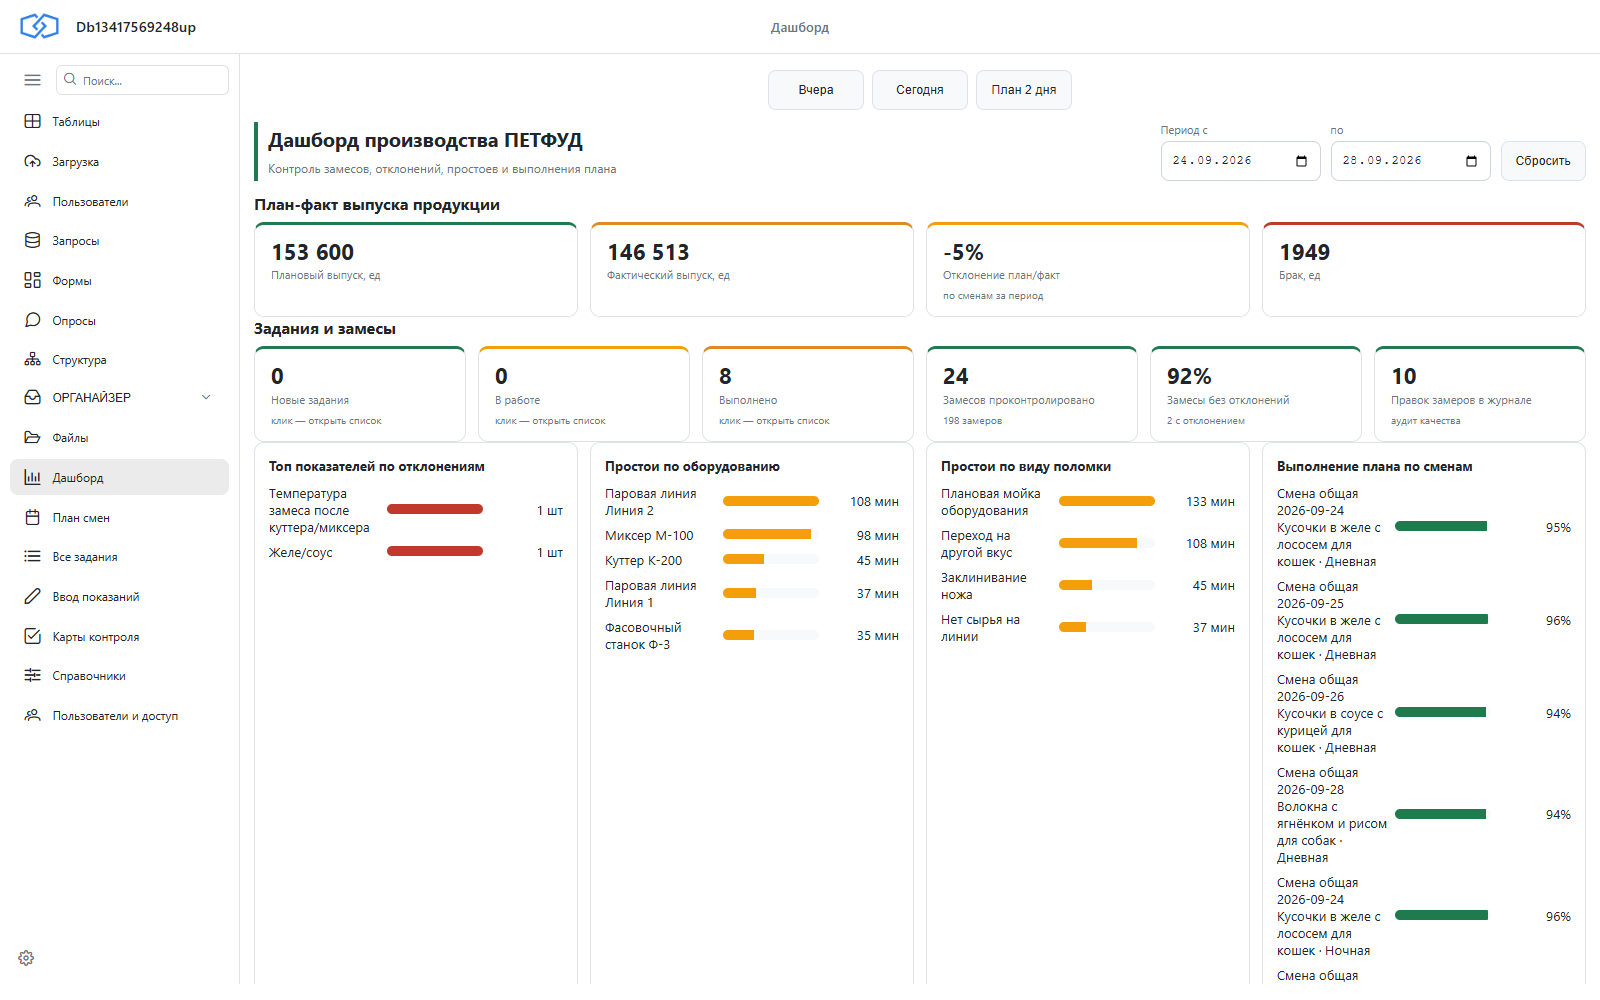The image size is (1600, 1000).
Task: Select the Сегодня period button
Action: pyautogui.click(x=920, y=90)
